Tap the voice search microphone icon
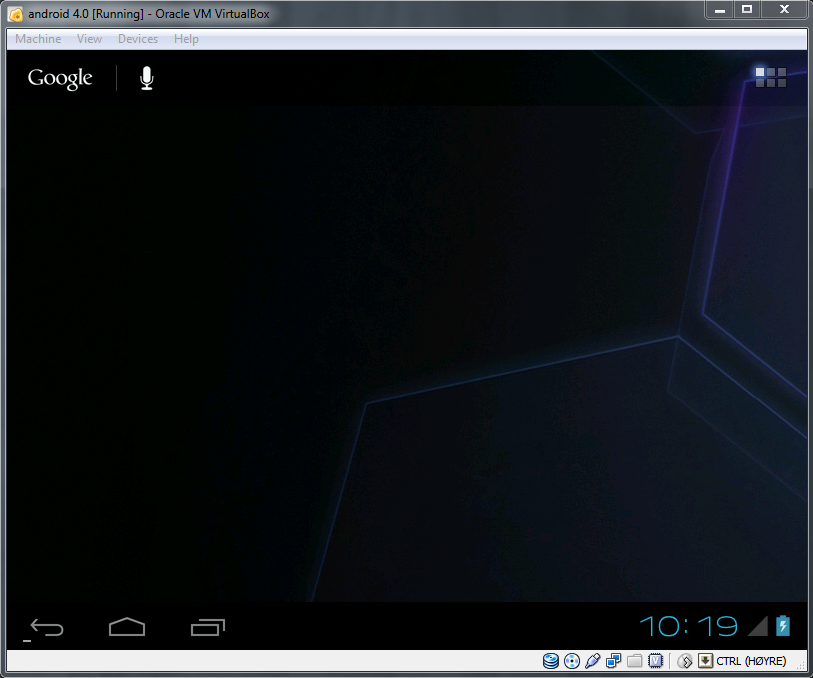The image size is (813, 678). pyautogui.click(x=146, y=77)
